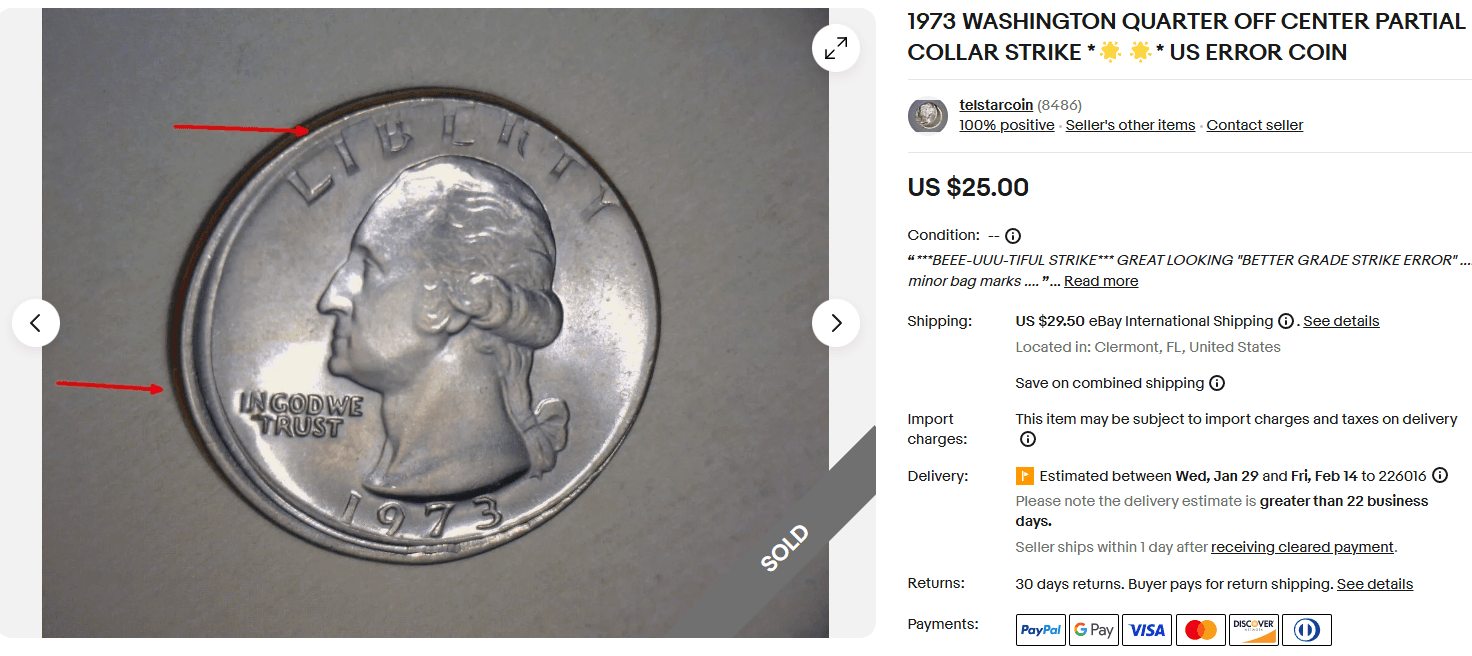
Task: Click the seller's coin avatar thumbnail
Action: [927, 115]
